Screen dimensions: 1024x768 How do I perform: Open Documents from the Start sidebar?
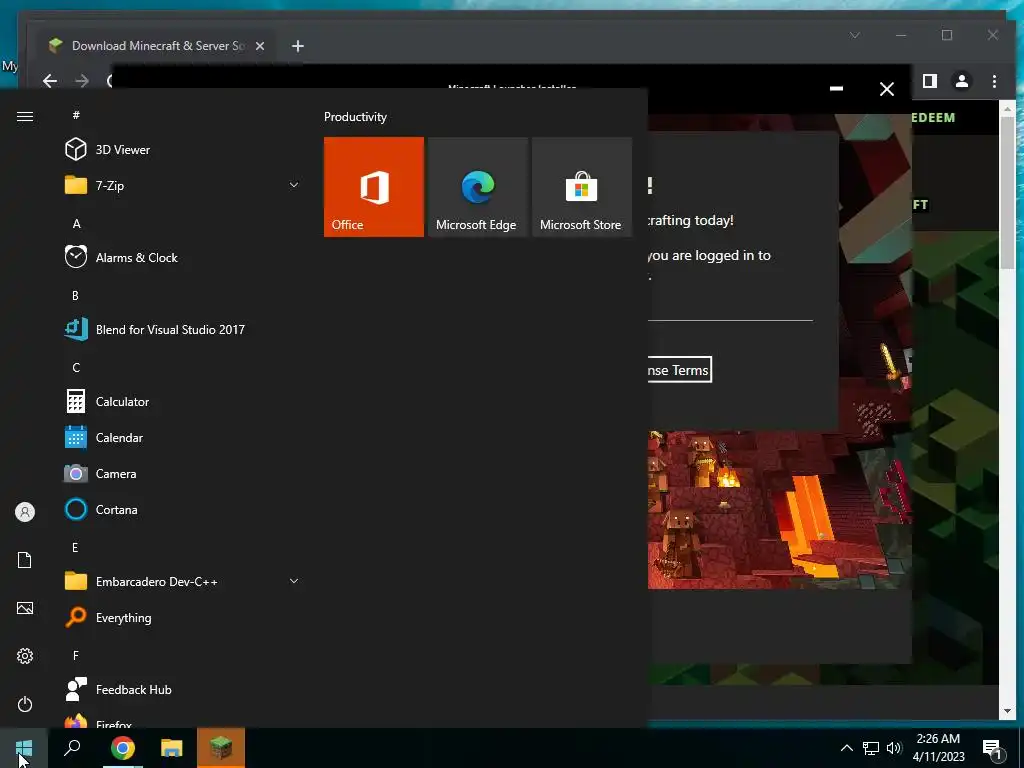click(25, 560)
